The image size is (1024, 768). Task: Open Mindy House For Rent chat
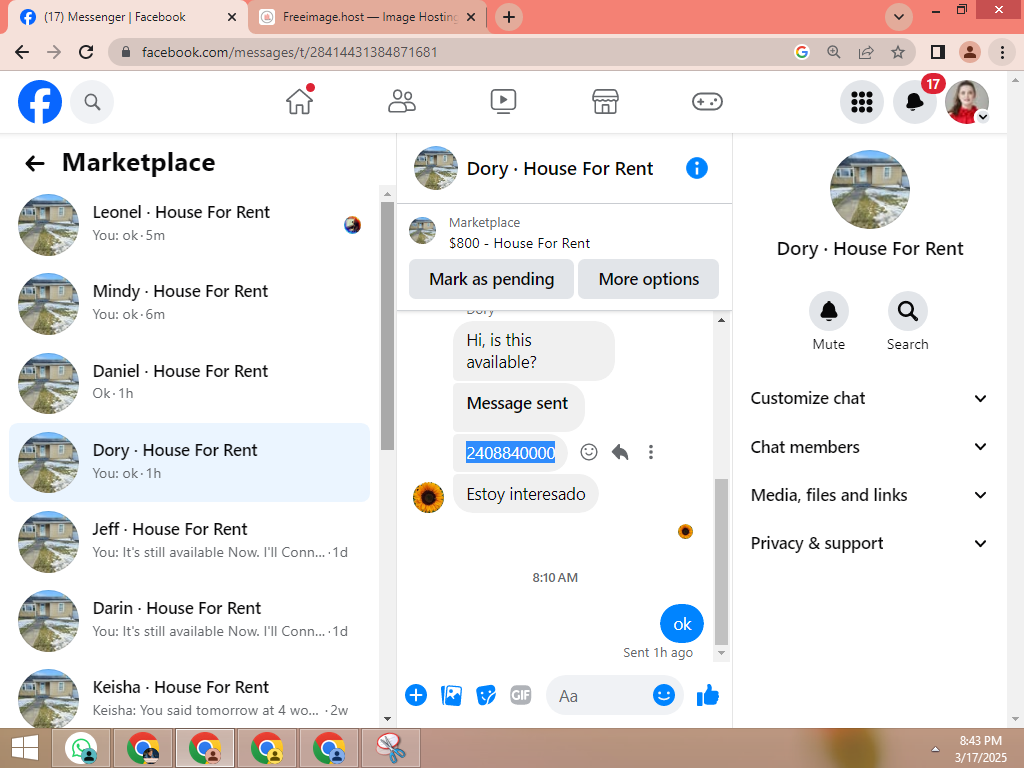(189, 304)
